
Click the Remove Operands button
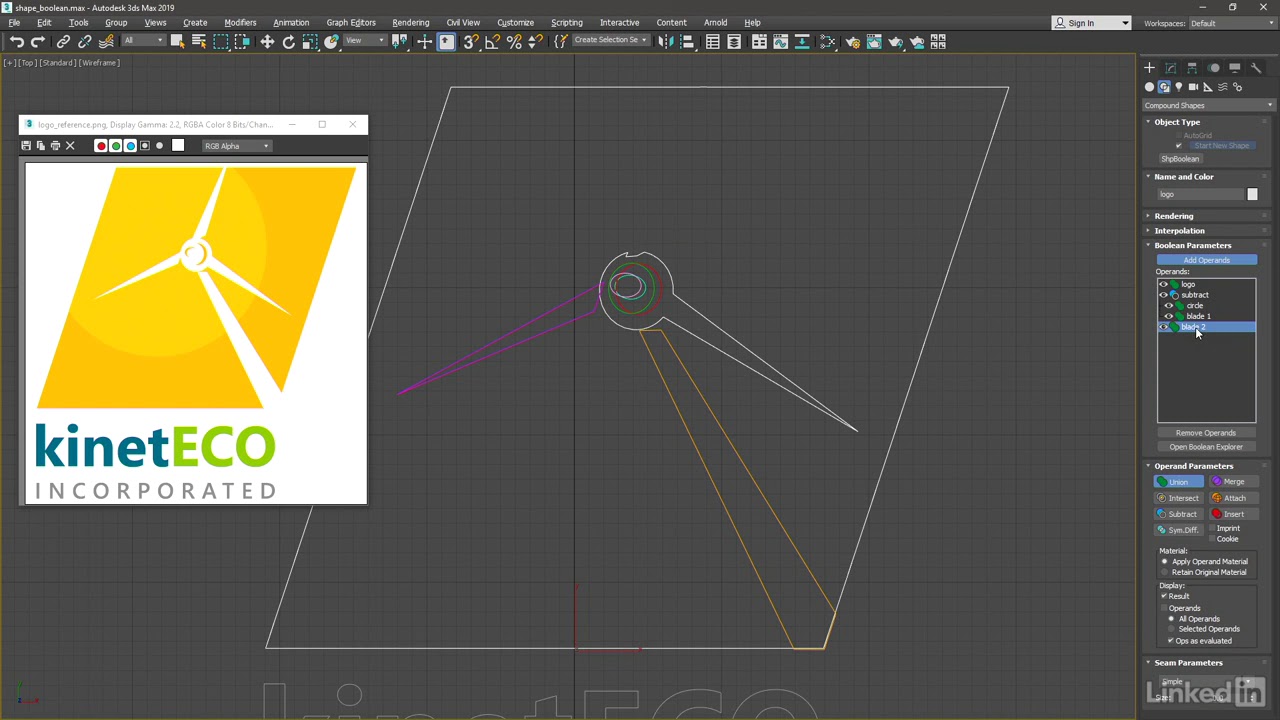coord(1206,433)
